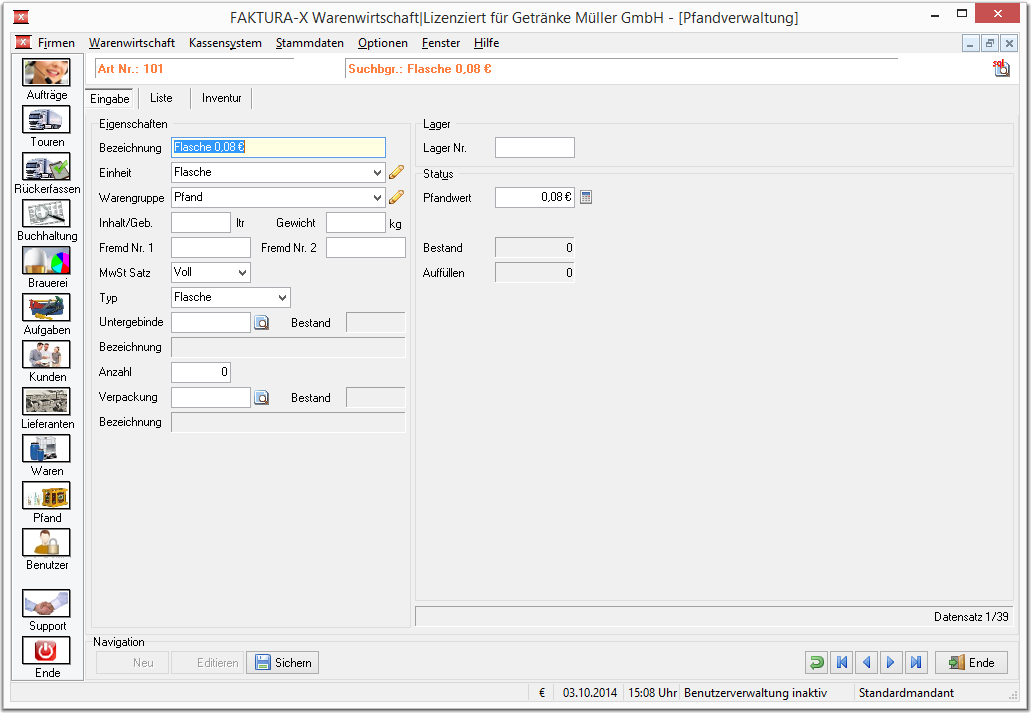Open the Optionen menu

pos(383,43)
